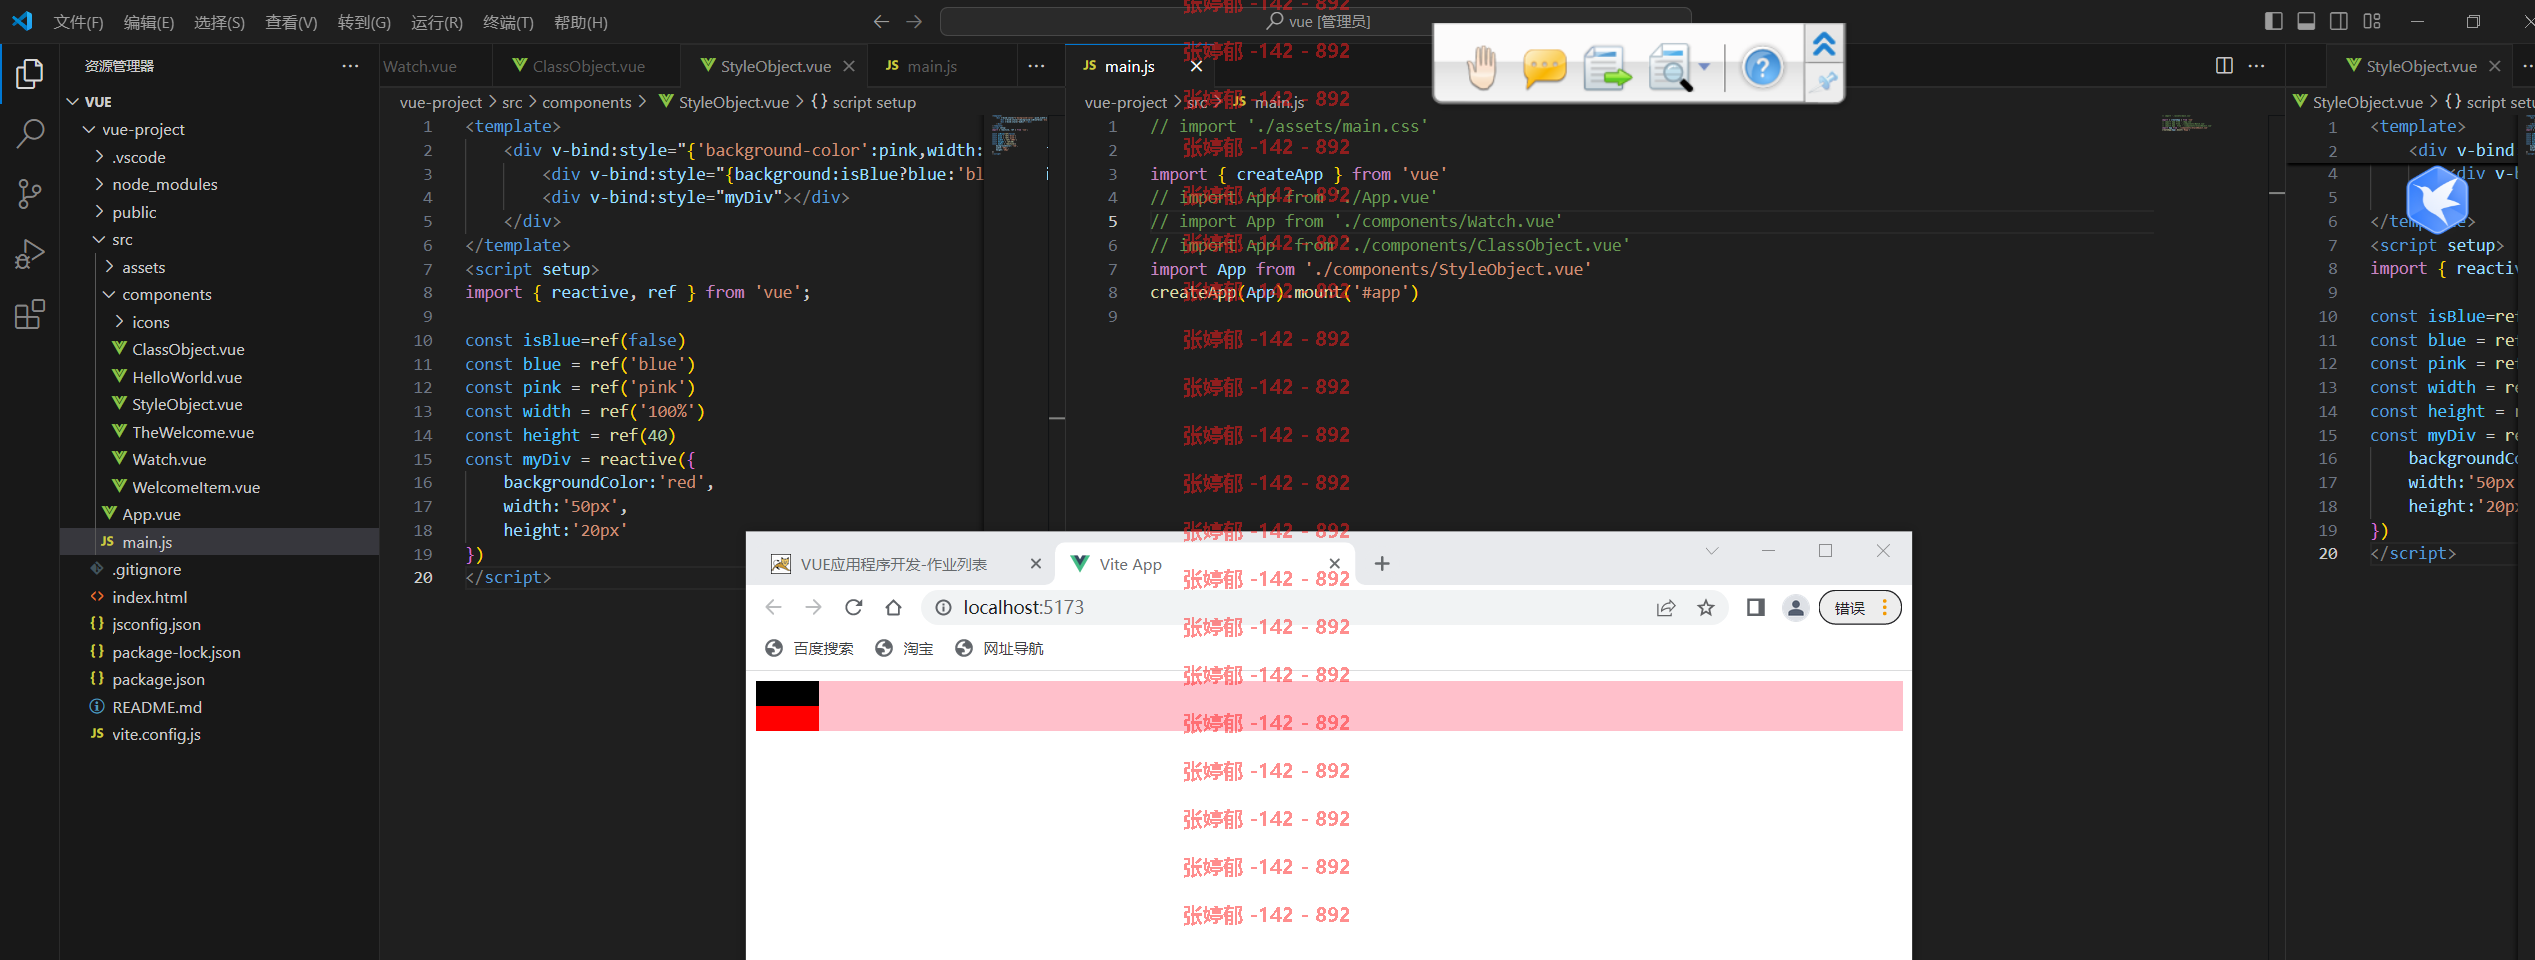Close the main.js tab in second group
Screen dimensions: 2535x960
[x=1196, y=66]
